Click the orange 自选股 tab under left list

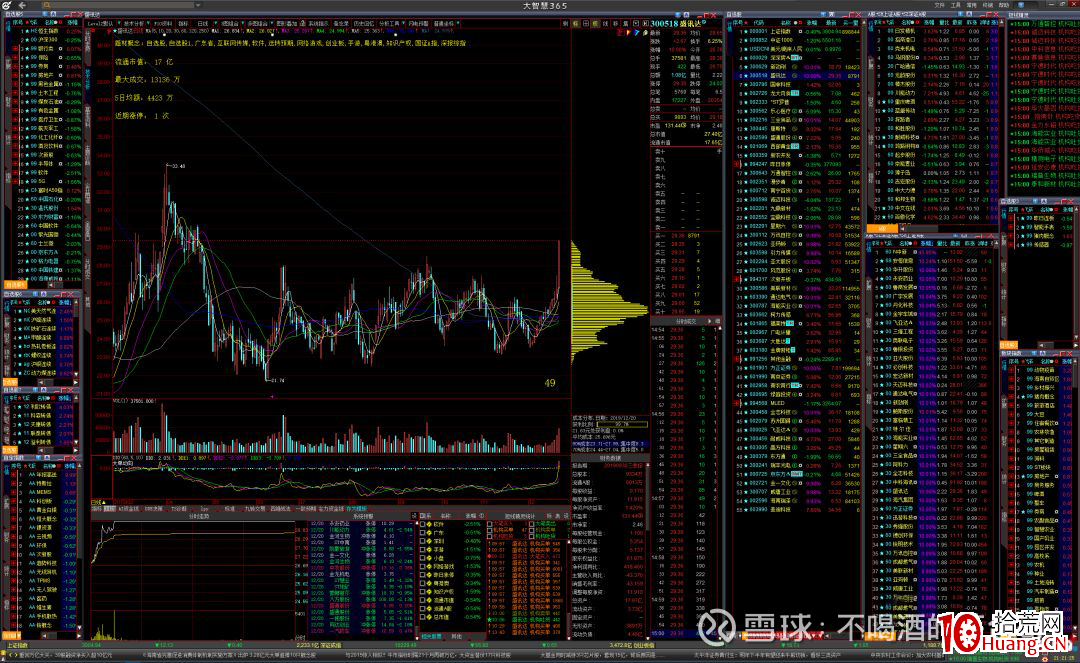click(x=14, y=284)
